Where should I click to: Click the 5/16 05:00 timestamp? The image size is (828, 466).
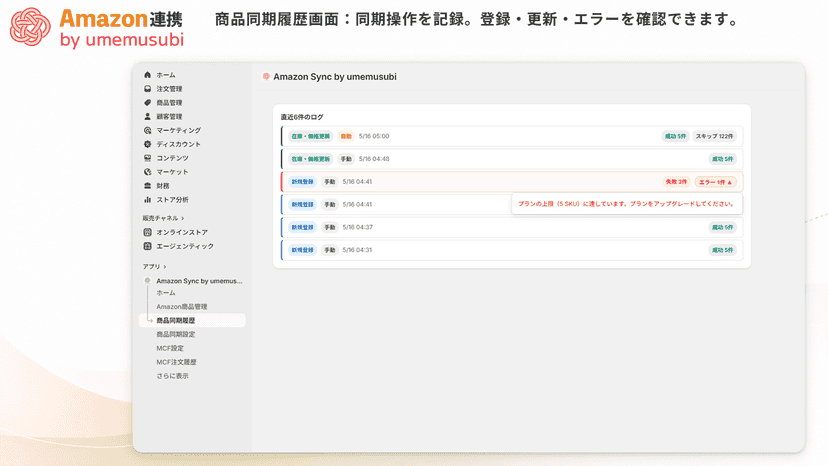point(374,136)
